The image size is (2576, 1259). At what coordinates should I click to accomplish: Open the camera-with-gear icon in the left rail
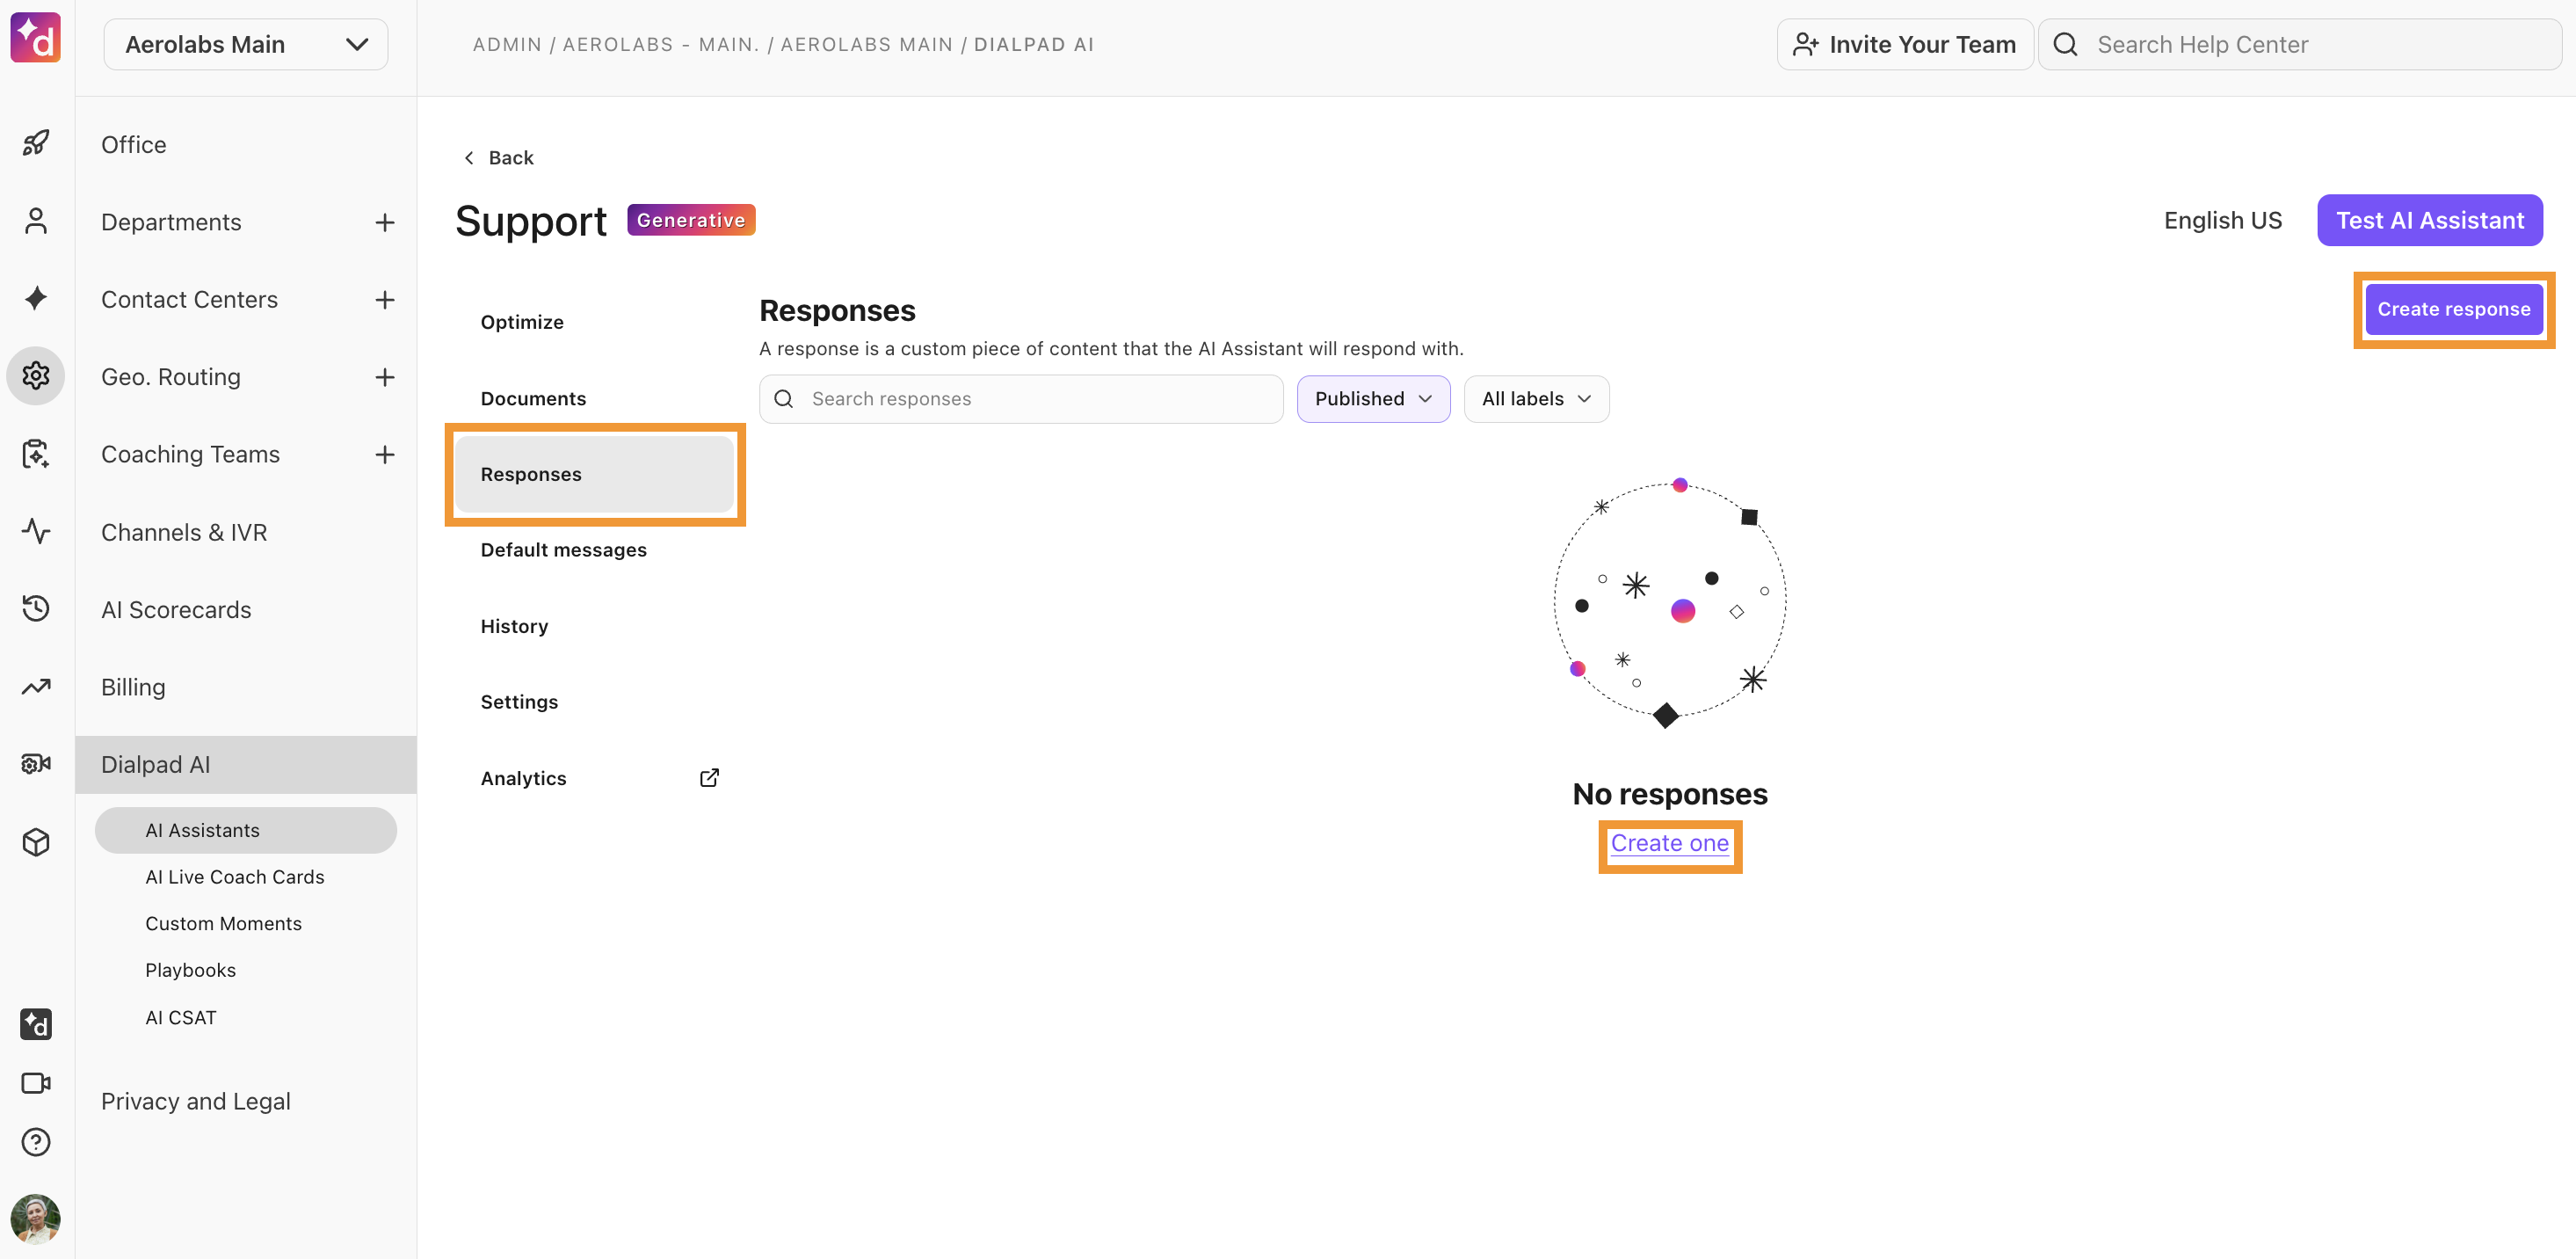36,764
